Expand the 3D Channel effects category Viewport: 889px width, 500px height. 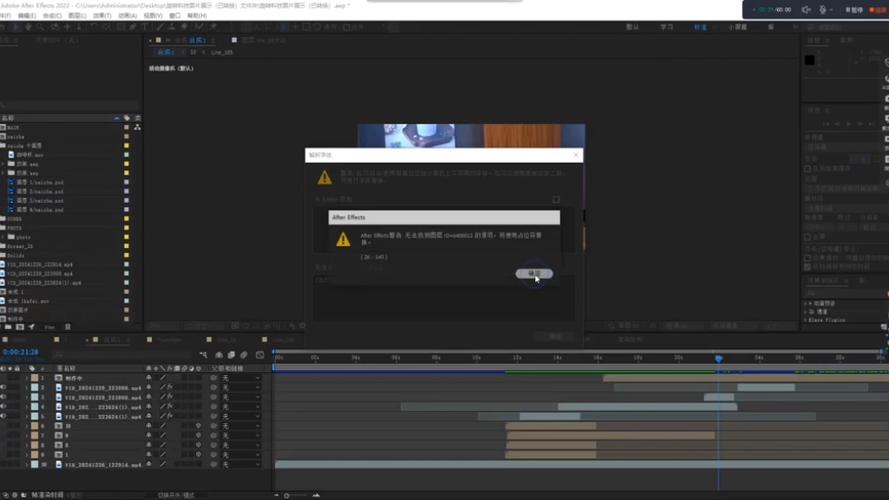pos(806,312)
